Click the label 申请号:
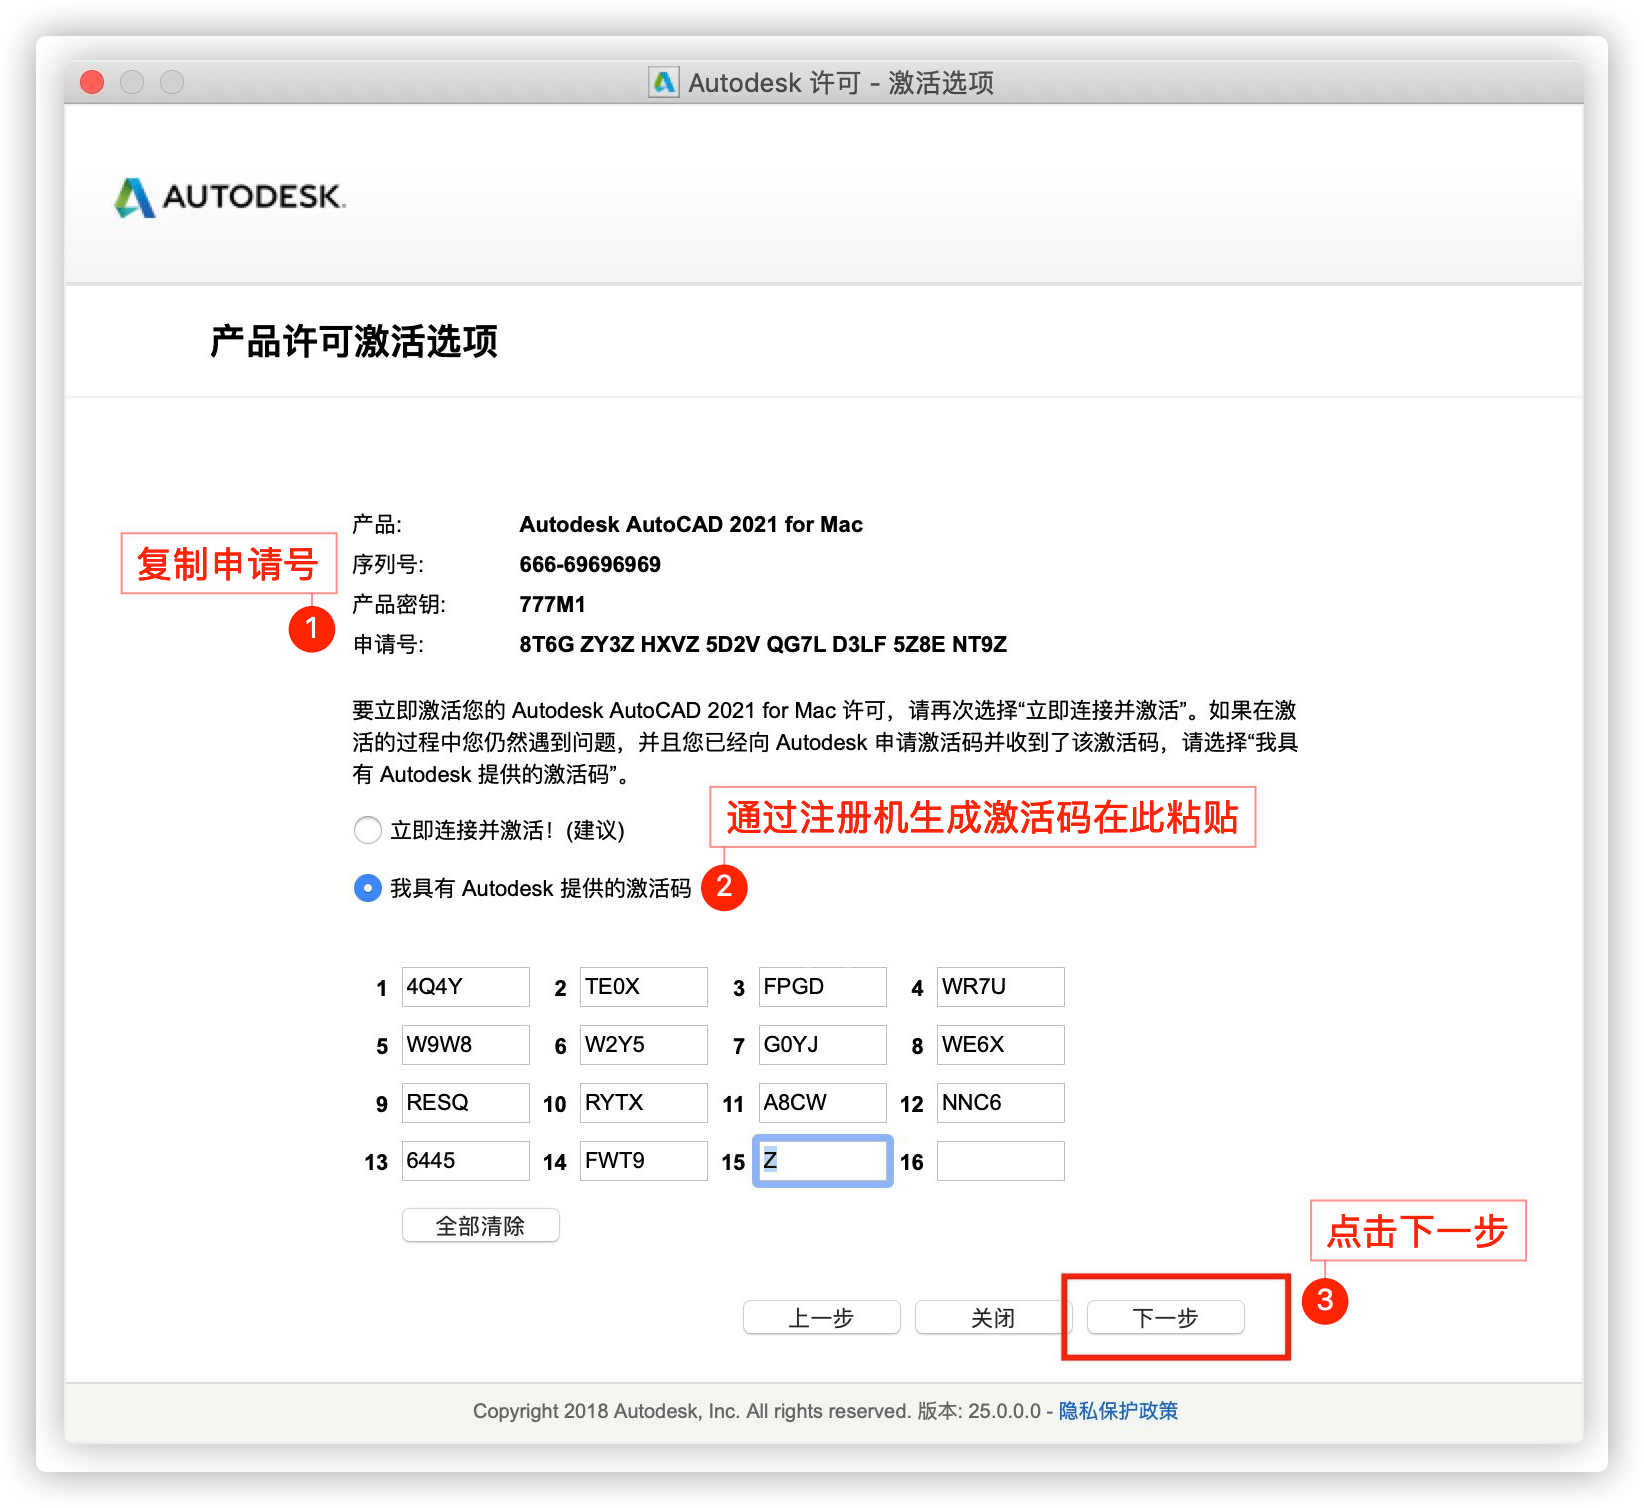The height and width of the screenshot is (1508, 1644). [389, 645]
